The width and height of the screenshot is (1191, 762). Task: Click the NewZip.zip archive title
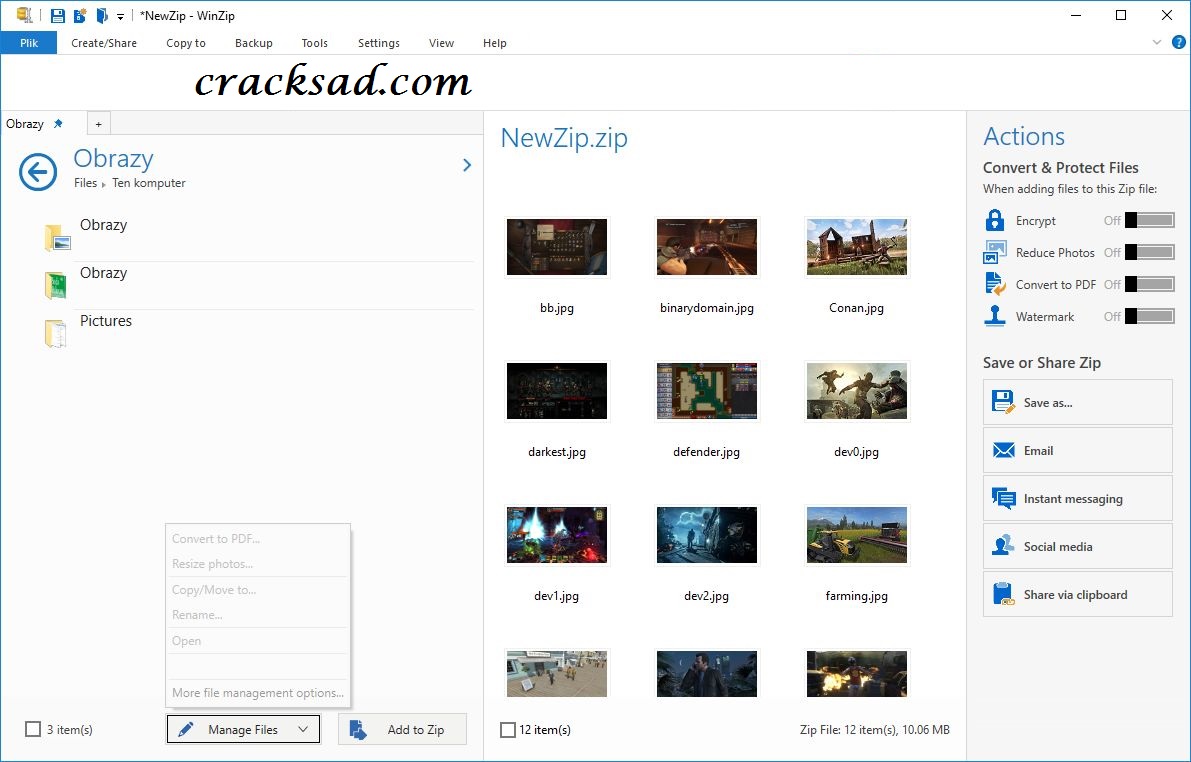[564, 138]
